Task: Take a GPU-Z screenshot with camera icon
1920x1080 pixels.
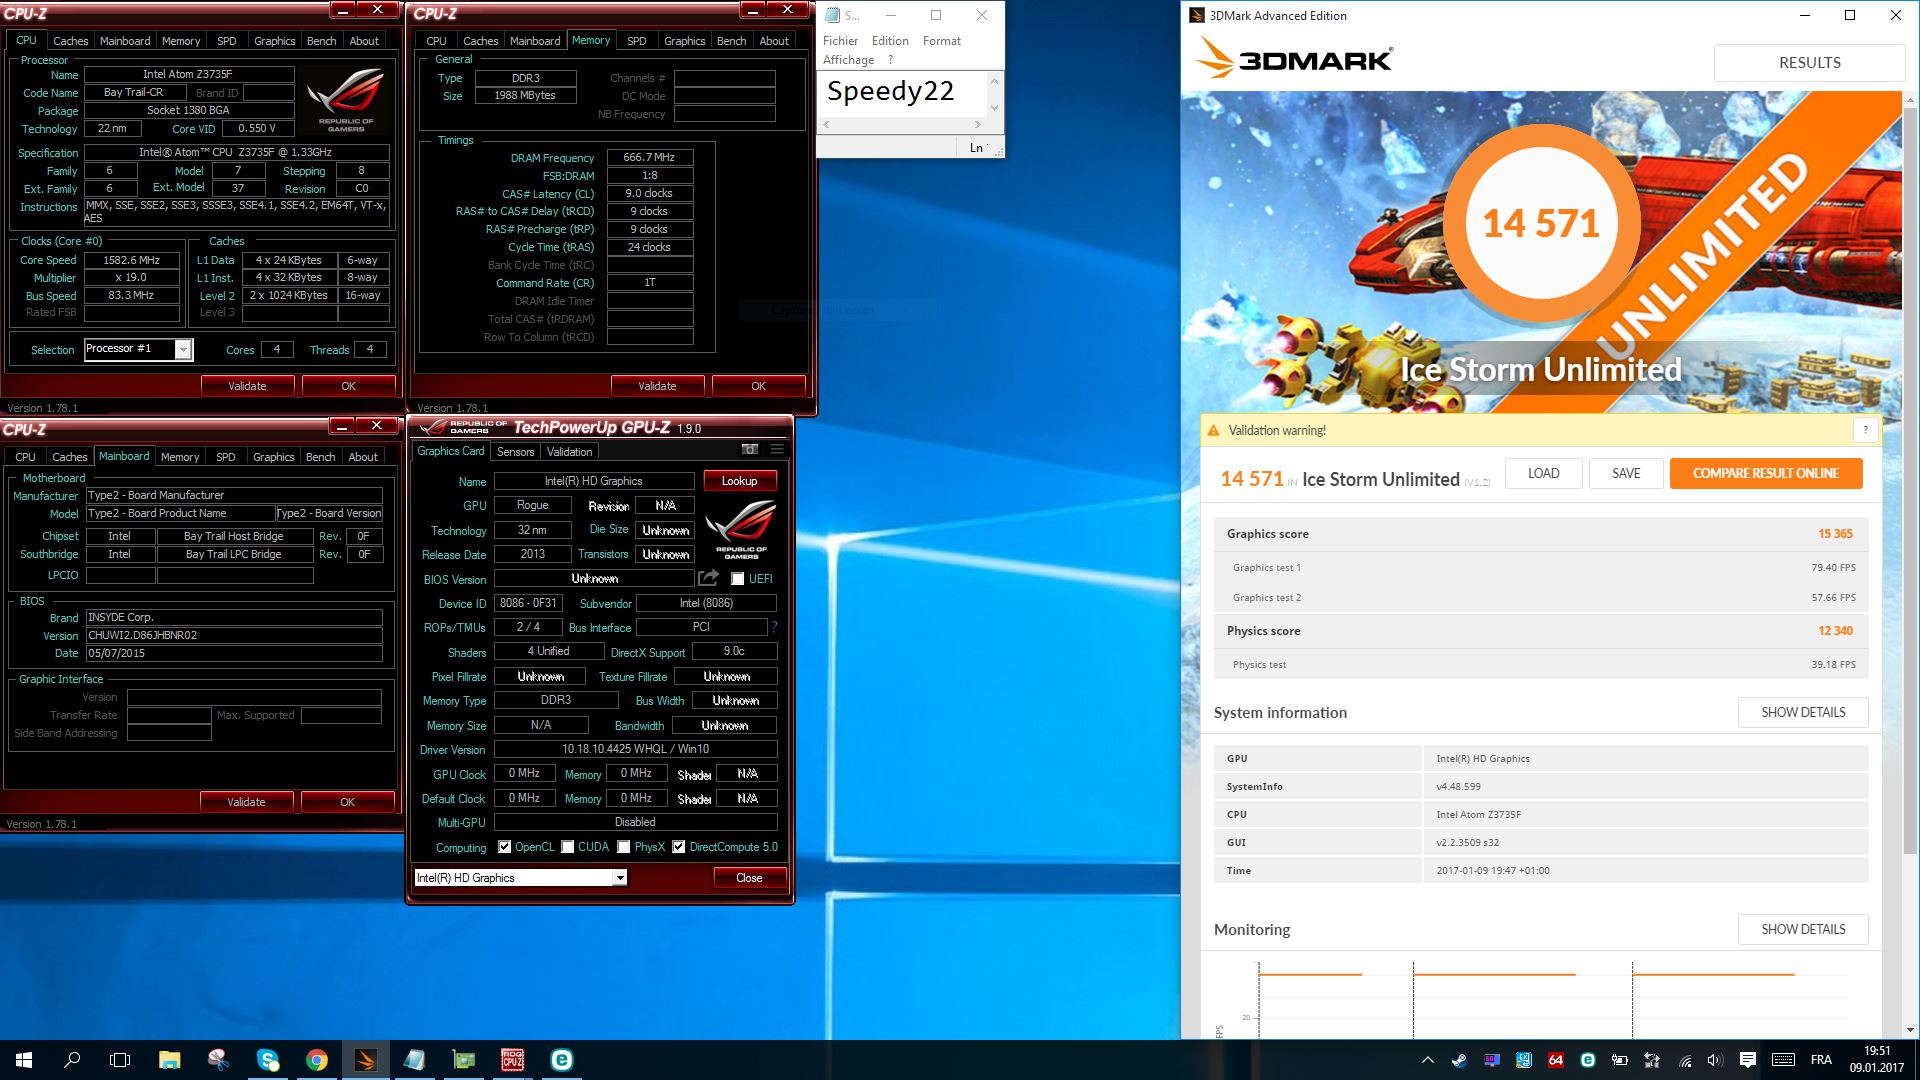Action: [x=749, y=450]
